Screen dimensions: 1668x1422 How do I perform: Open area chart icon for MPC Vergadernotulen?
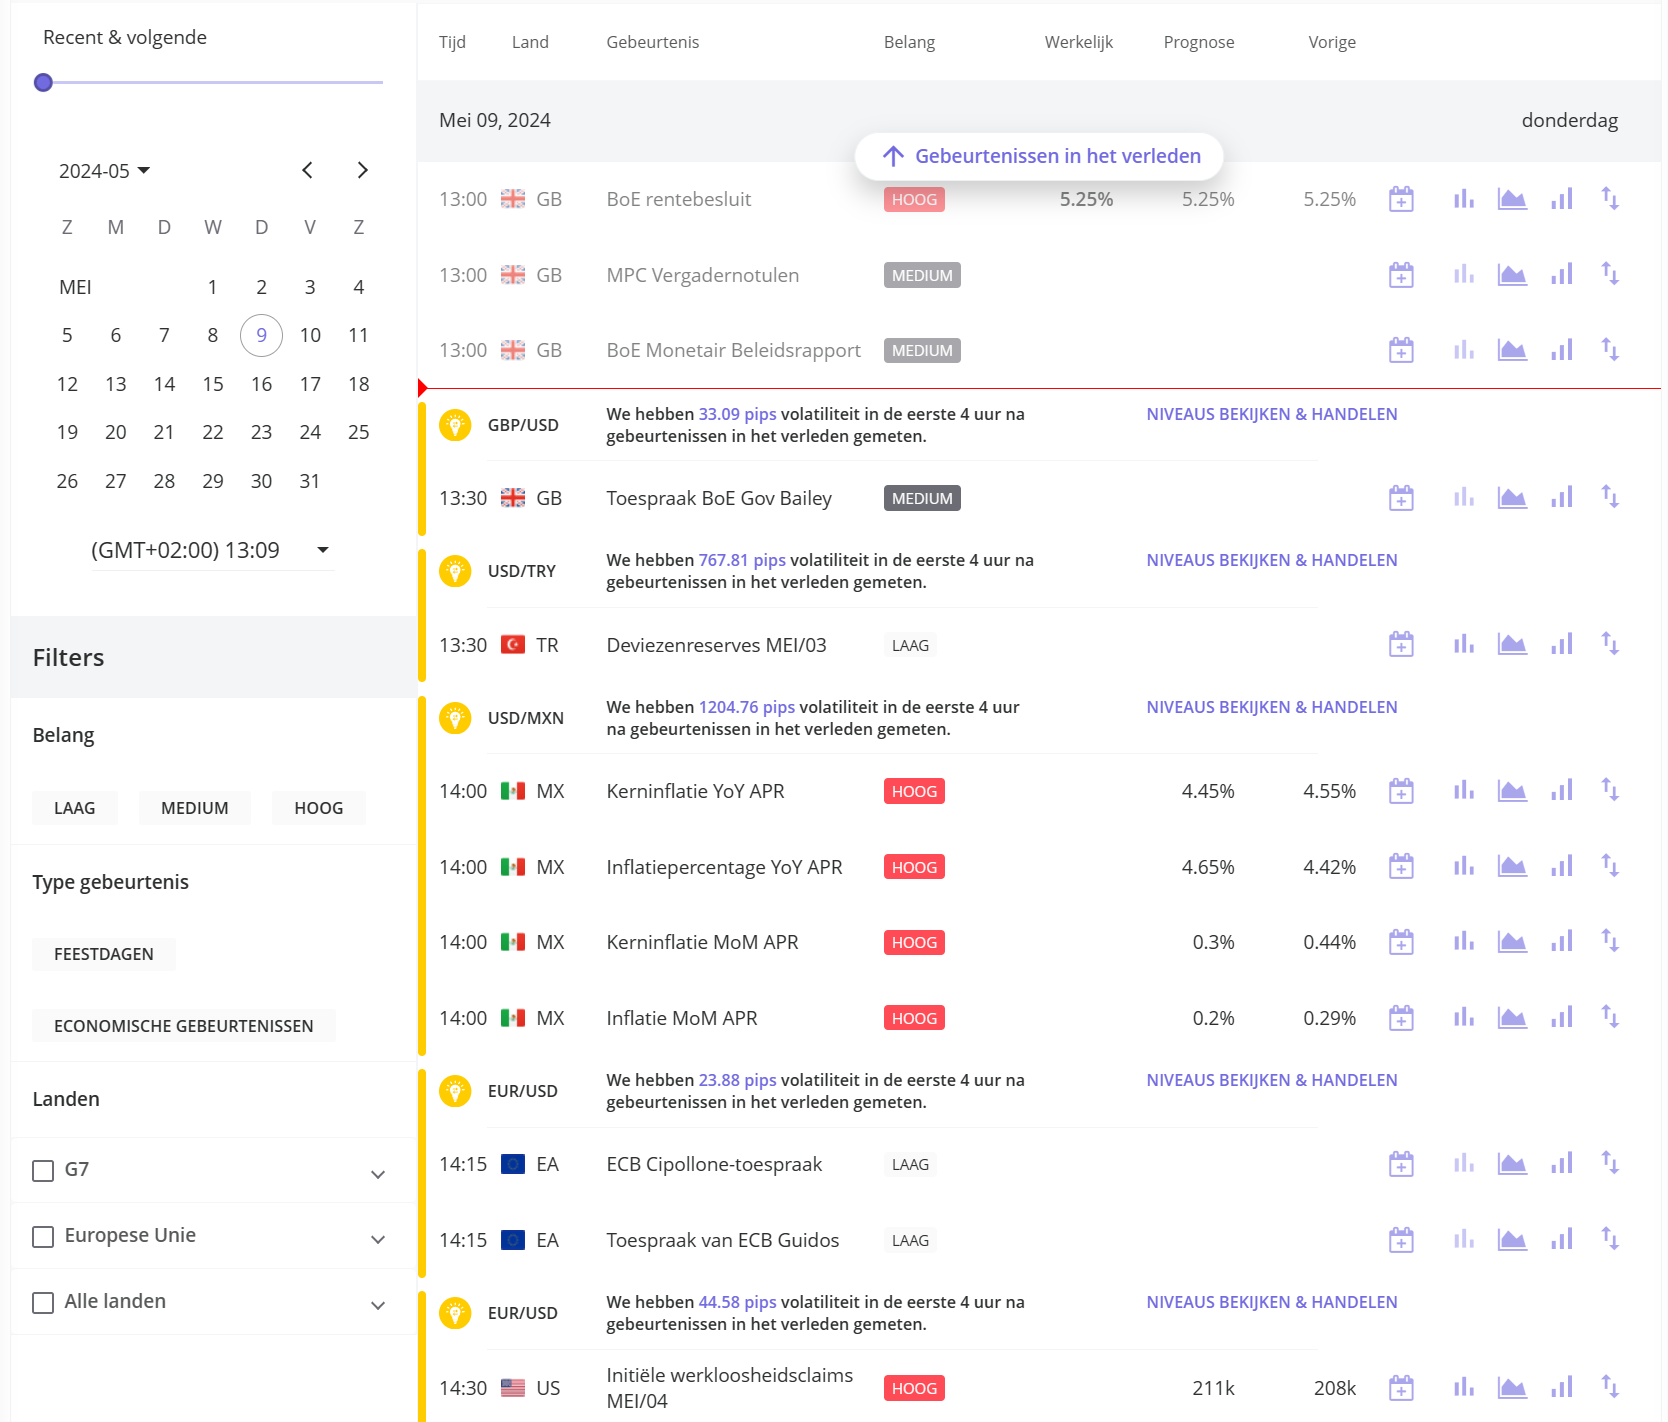pos(1512,274)
